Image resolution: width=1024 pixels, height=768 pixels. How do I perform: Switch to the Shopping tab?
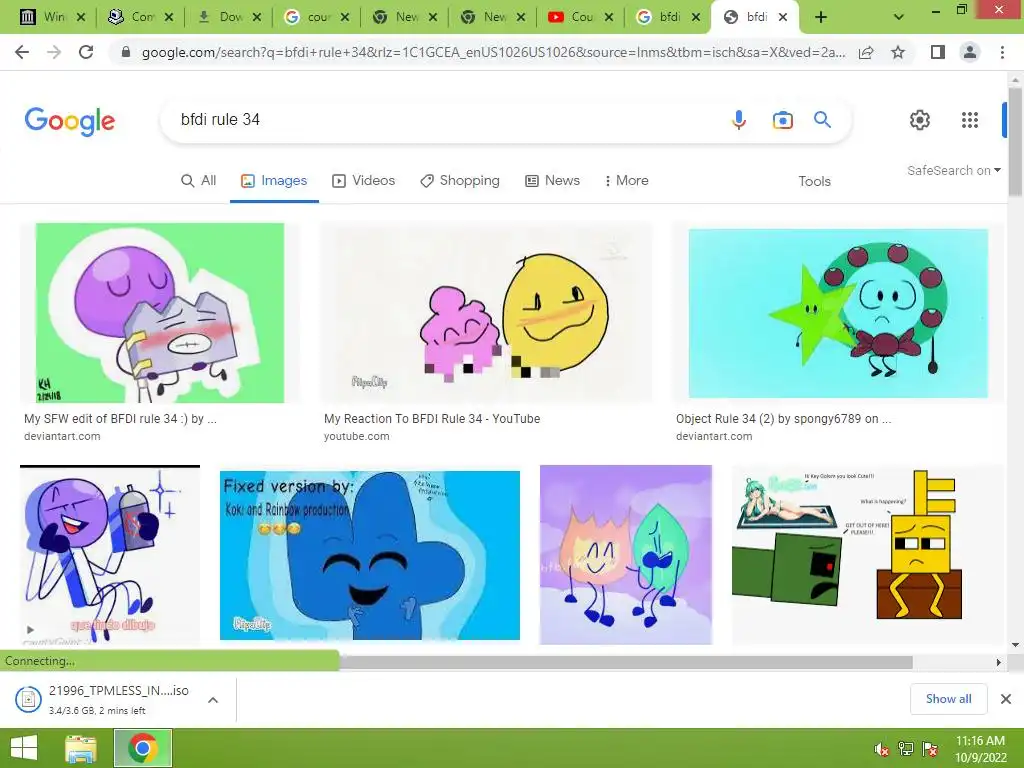pyautogui.click(x=460, y=181)
